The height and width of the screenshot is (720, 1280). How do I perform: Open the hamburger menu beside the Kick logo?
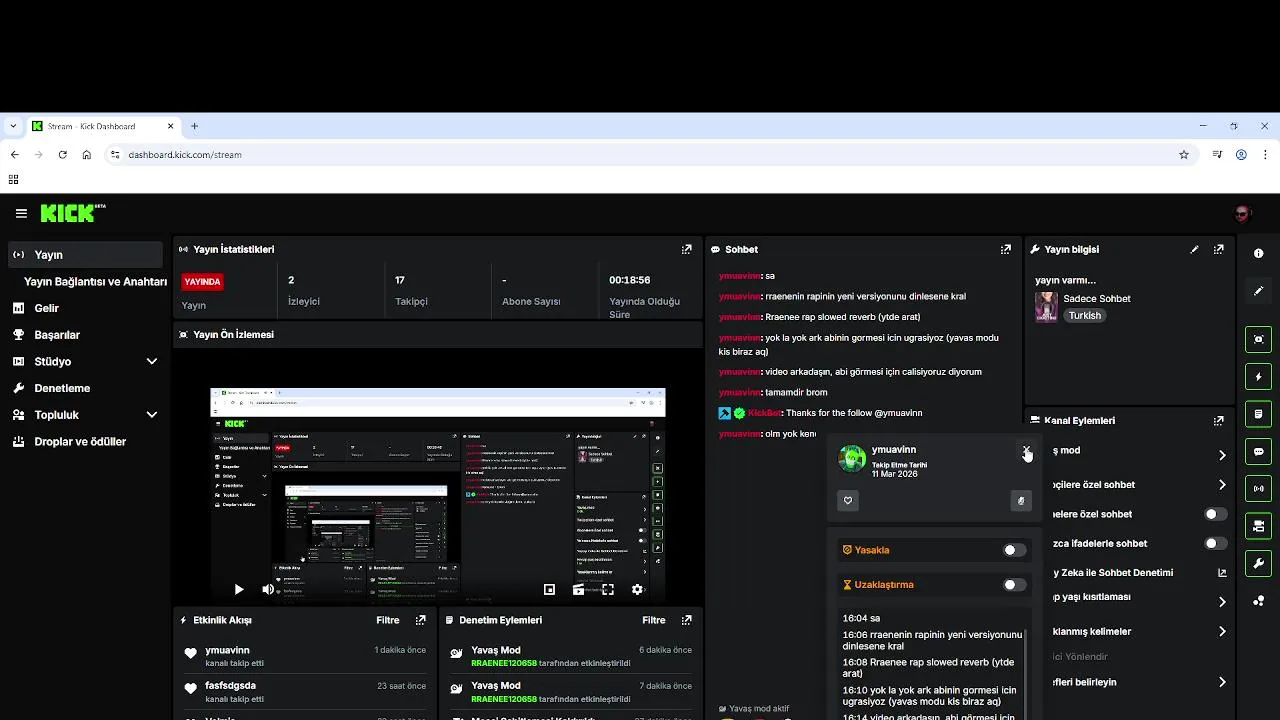pos(21,213)
